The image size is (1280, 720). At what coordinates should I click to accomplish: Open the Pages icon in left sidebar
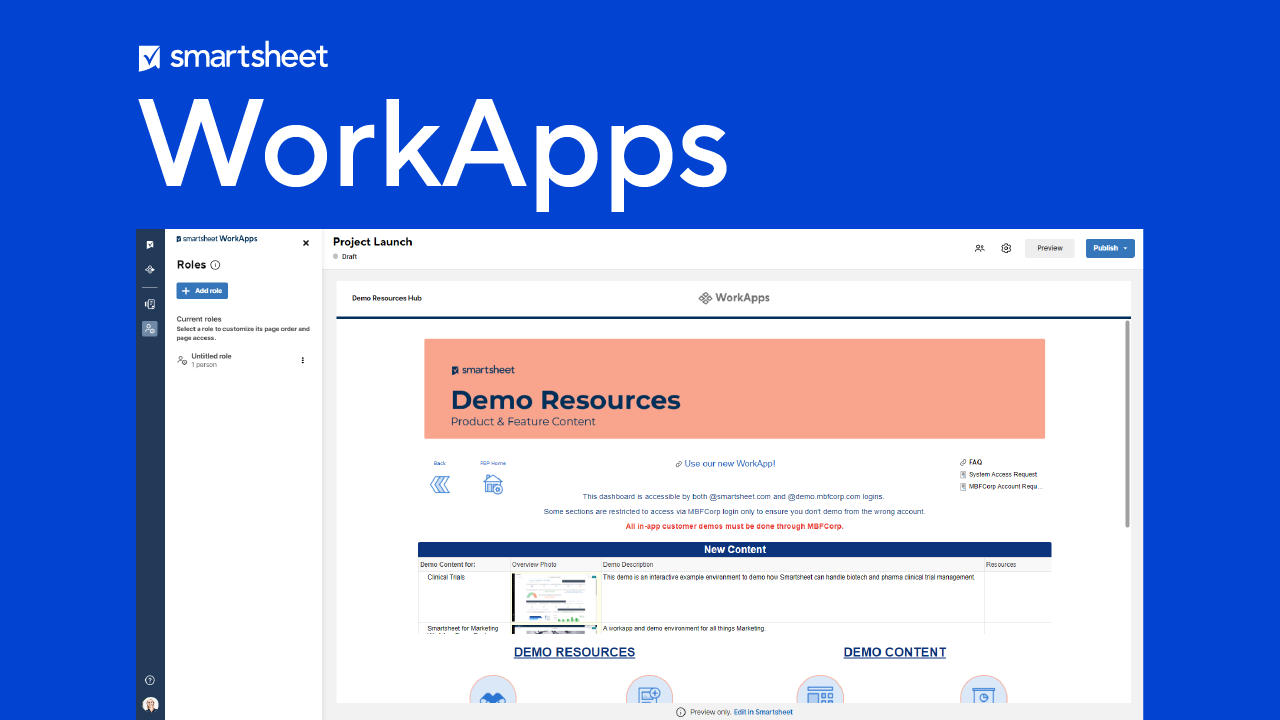(x=150, y=304)
